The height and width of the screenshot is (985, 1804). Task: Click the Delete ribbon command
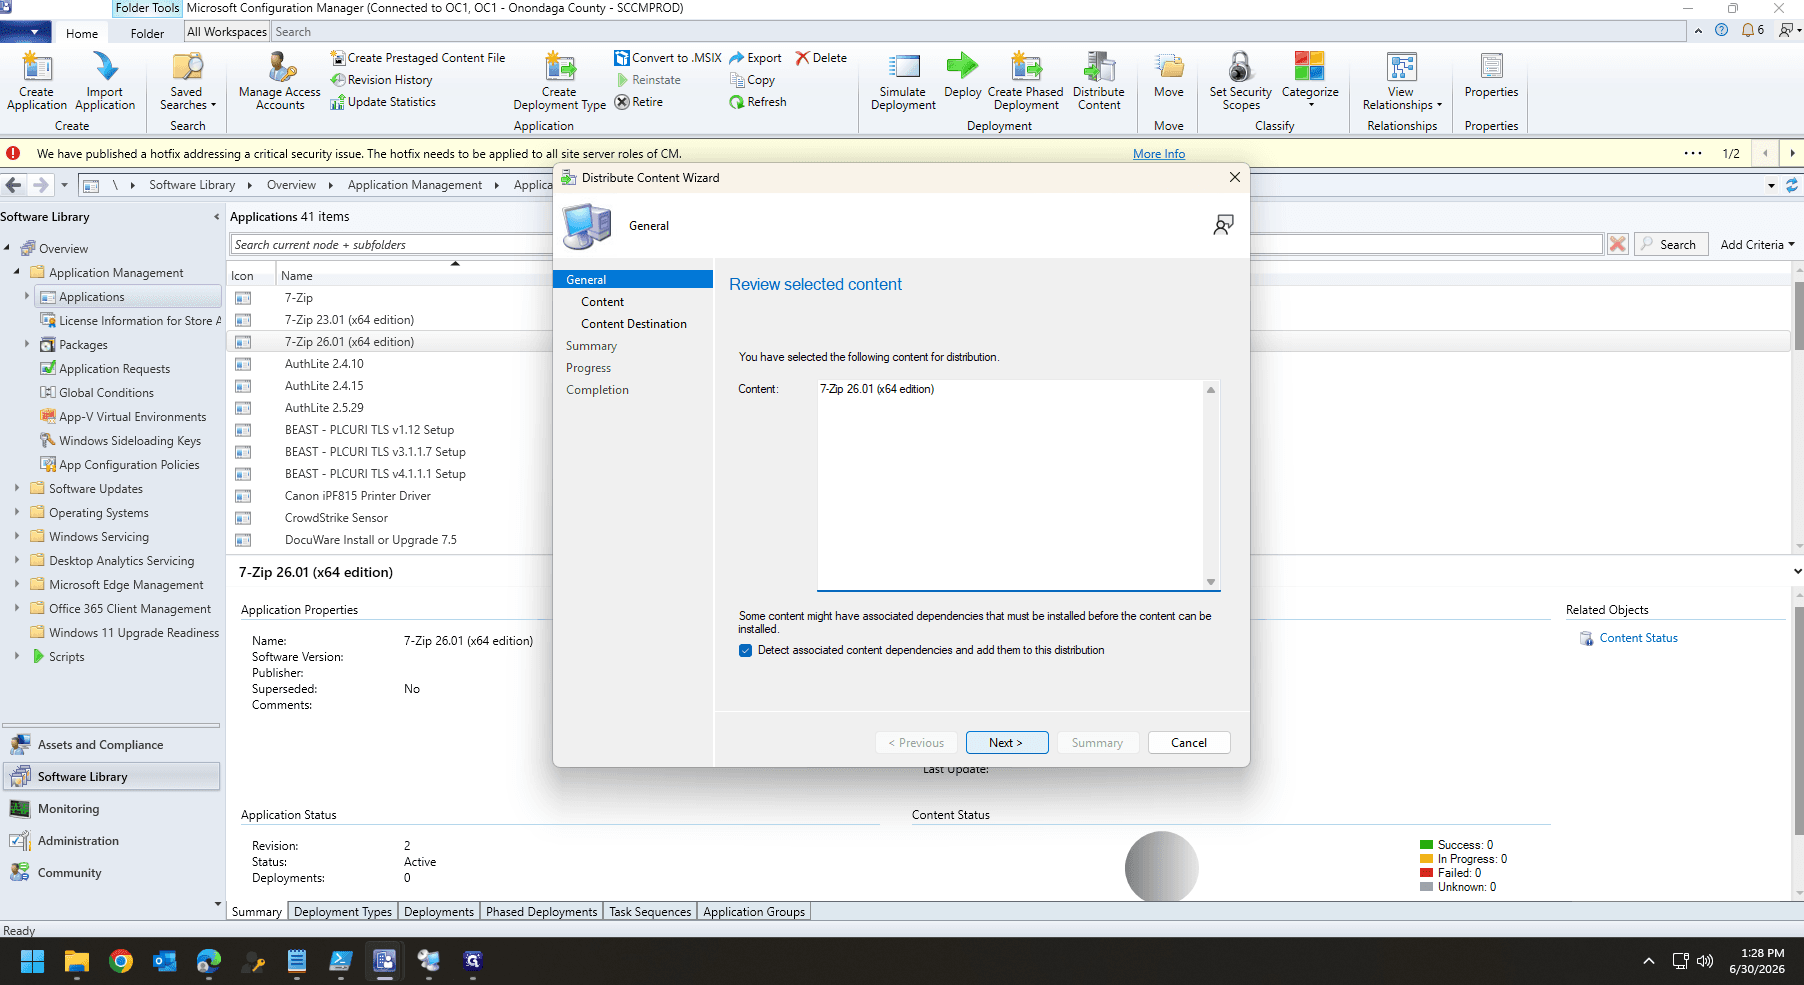[821, 58]
